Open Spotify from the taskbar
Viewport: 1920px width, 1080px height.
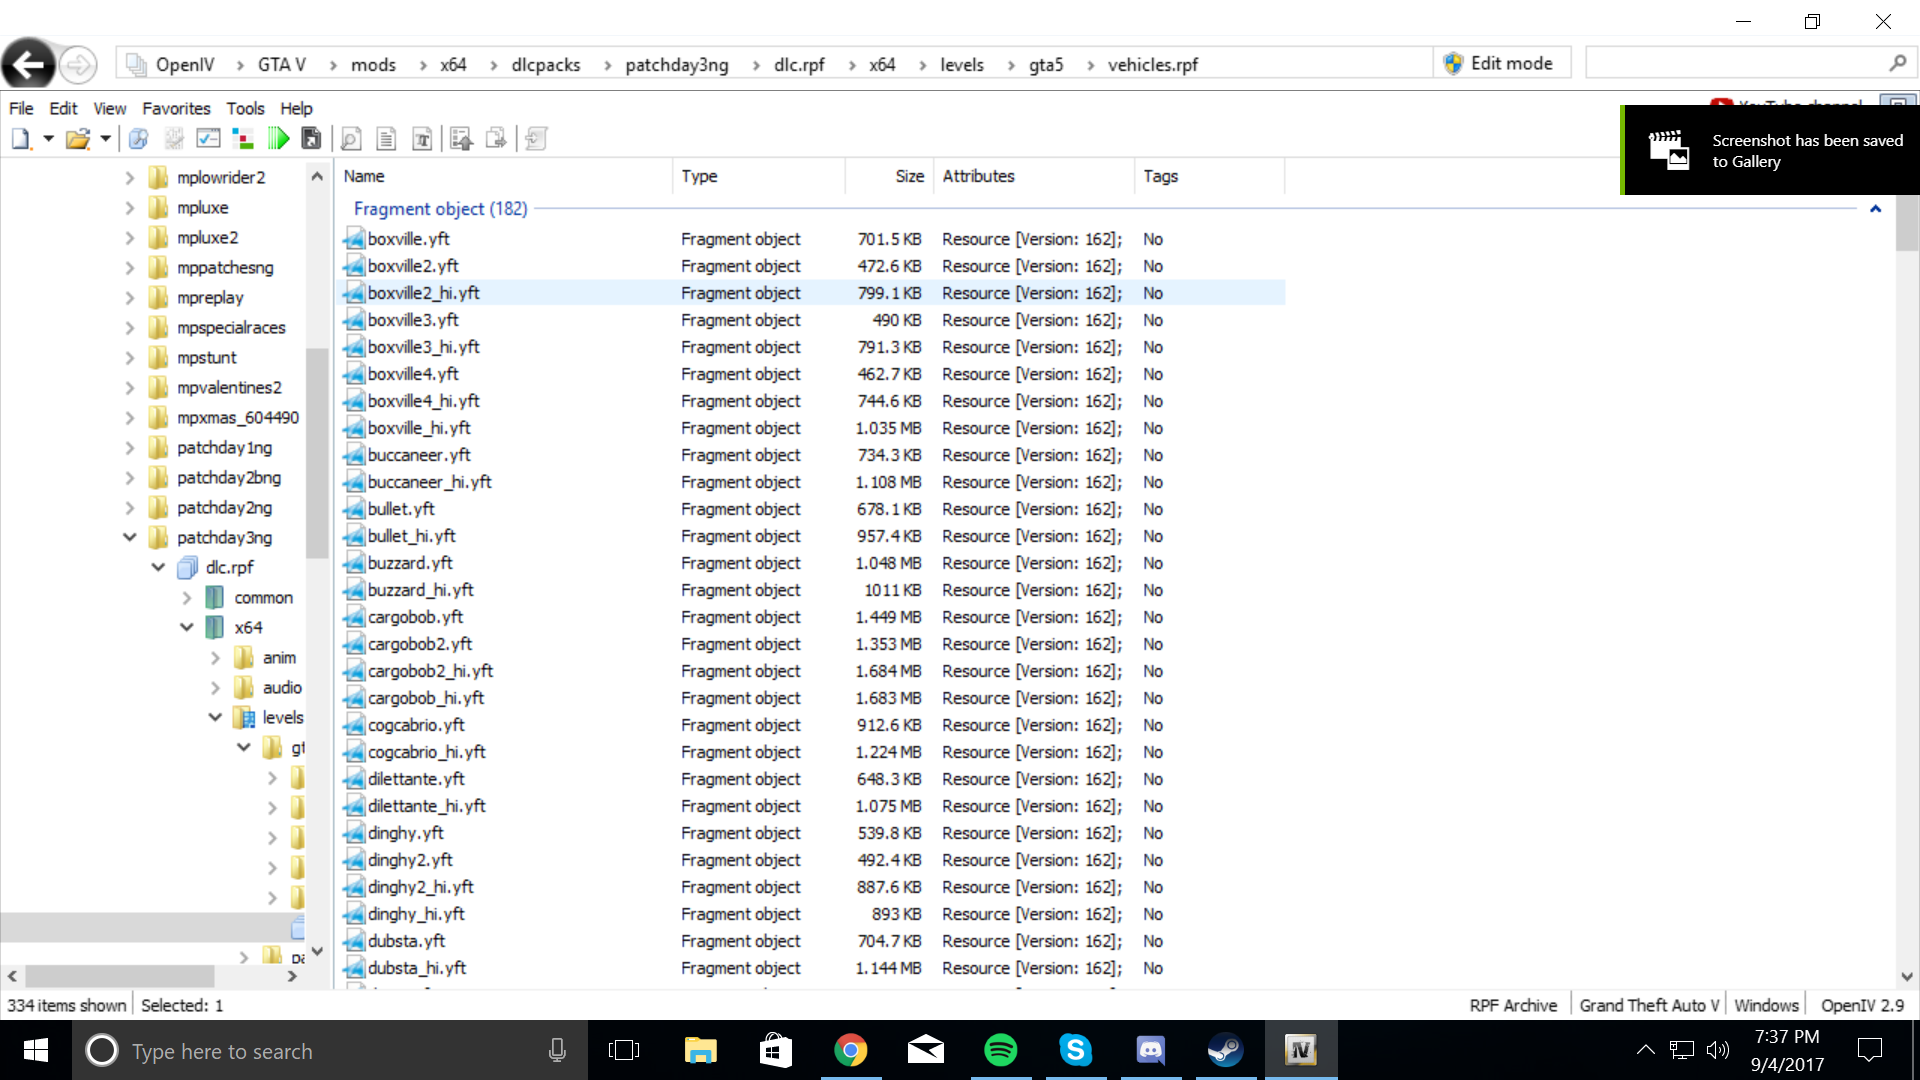[1000, 1050]
